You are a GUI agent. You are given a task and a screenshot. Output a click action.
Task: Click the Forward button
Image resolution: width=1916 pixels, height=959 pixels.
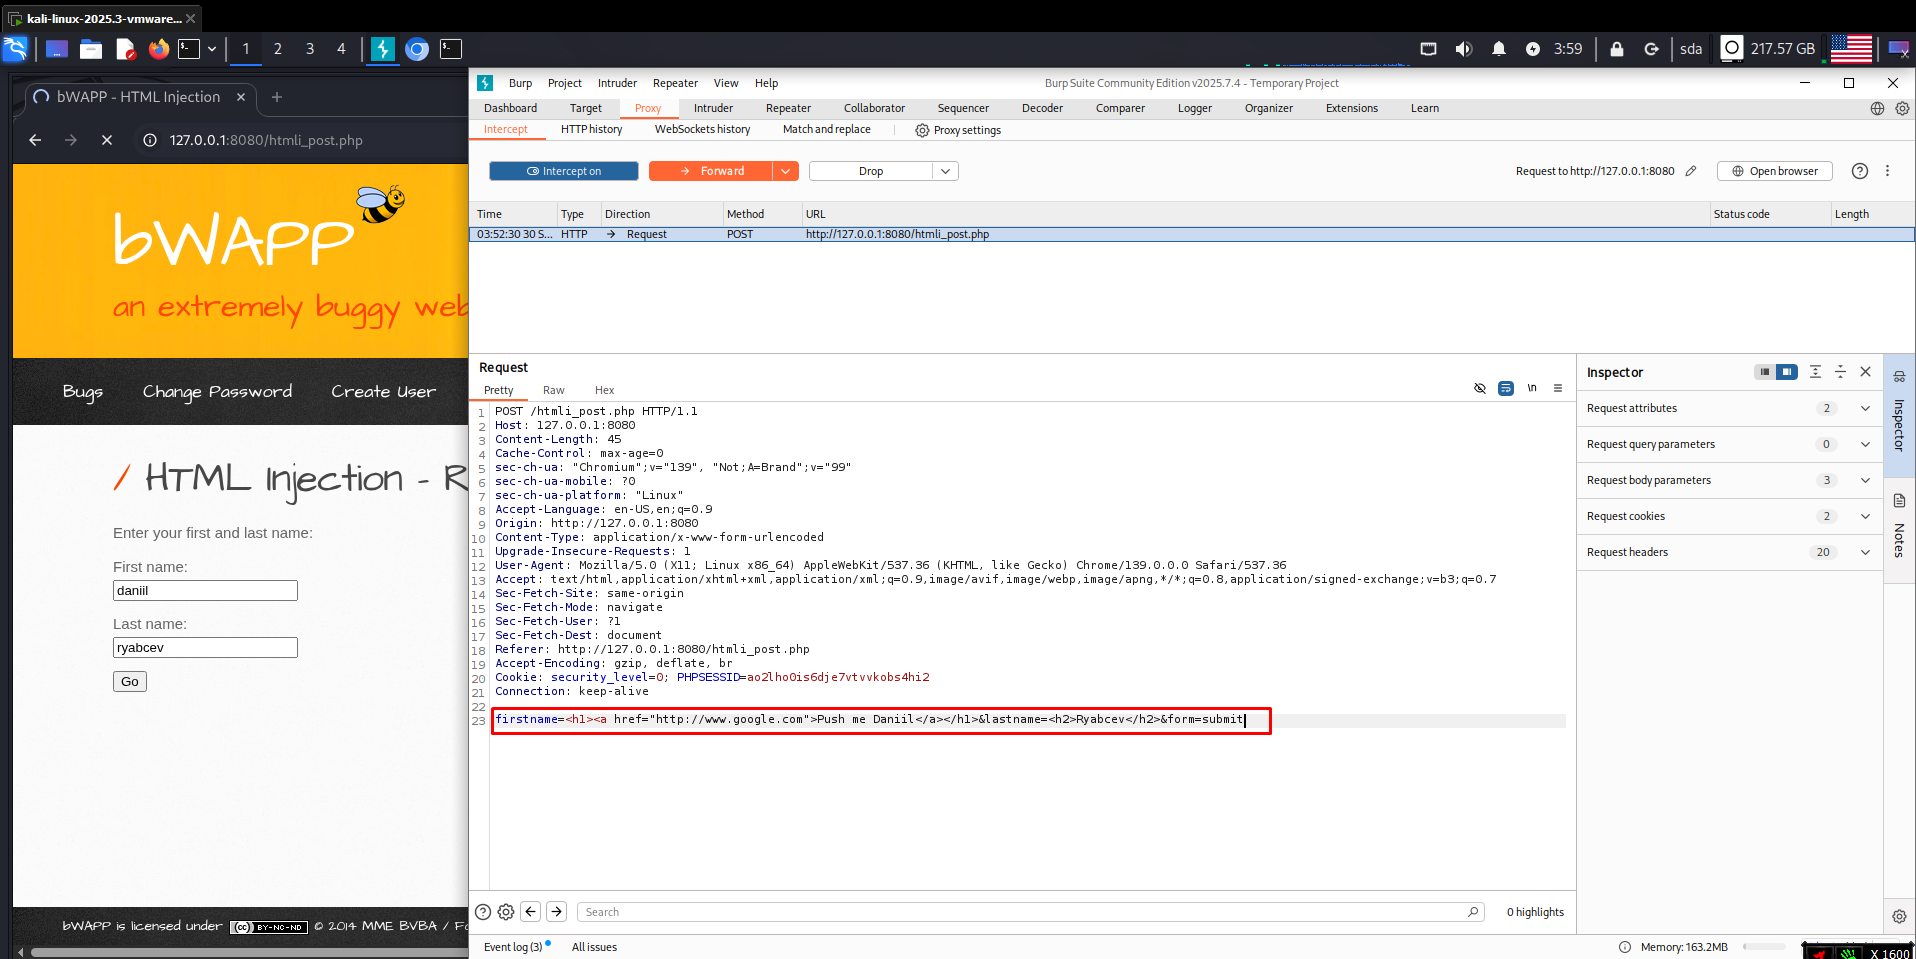pos(711,171)
